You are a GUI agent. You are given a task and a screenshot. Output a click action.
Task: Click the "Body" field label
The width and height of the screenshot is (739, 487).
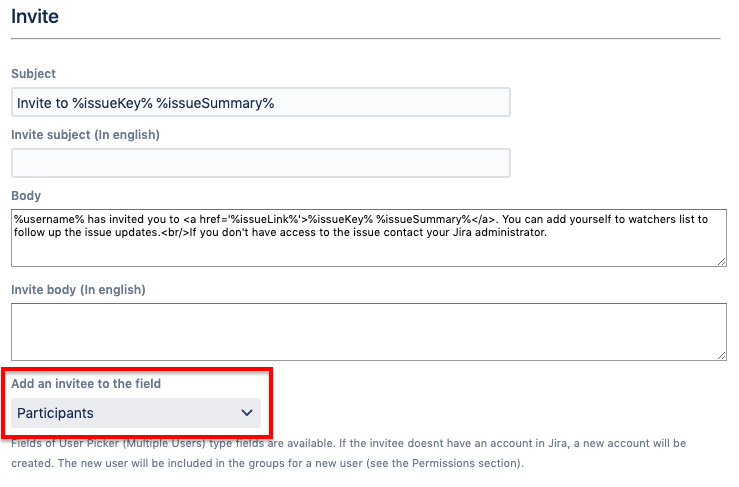click(26, 196)
